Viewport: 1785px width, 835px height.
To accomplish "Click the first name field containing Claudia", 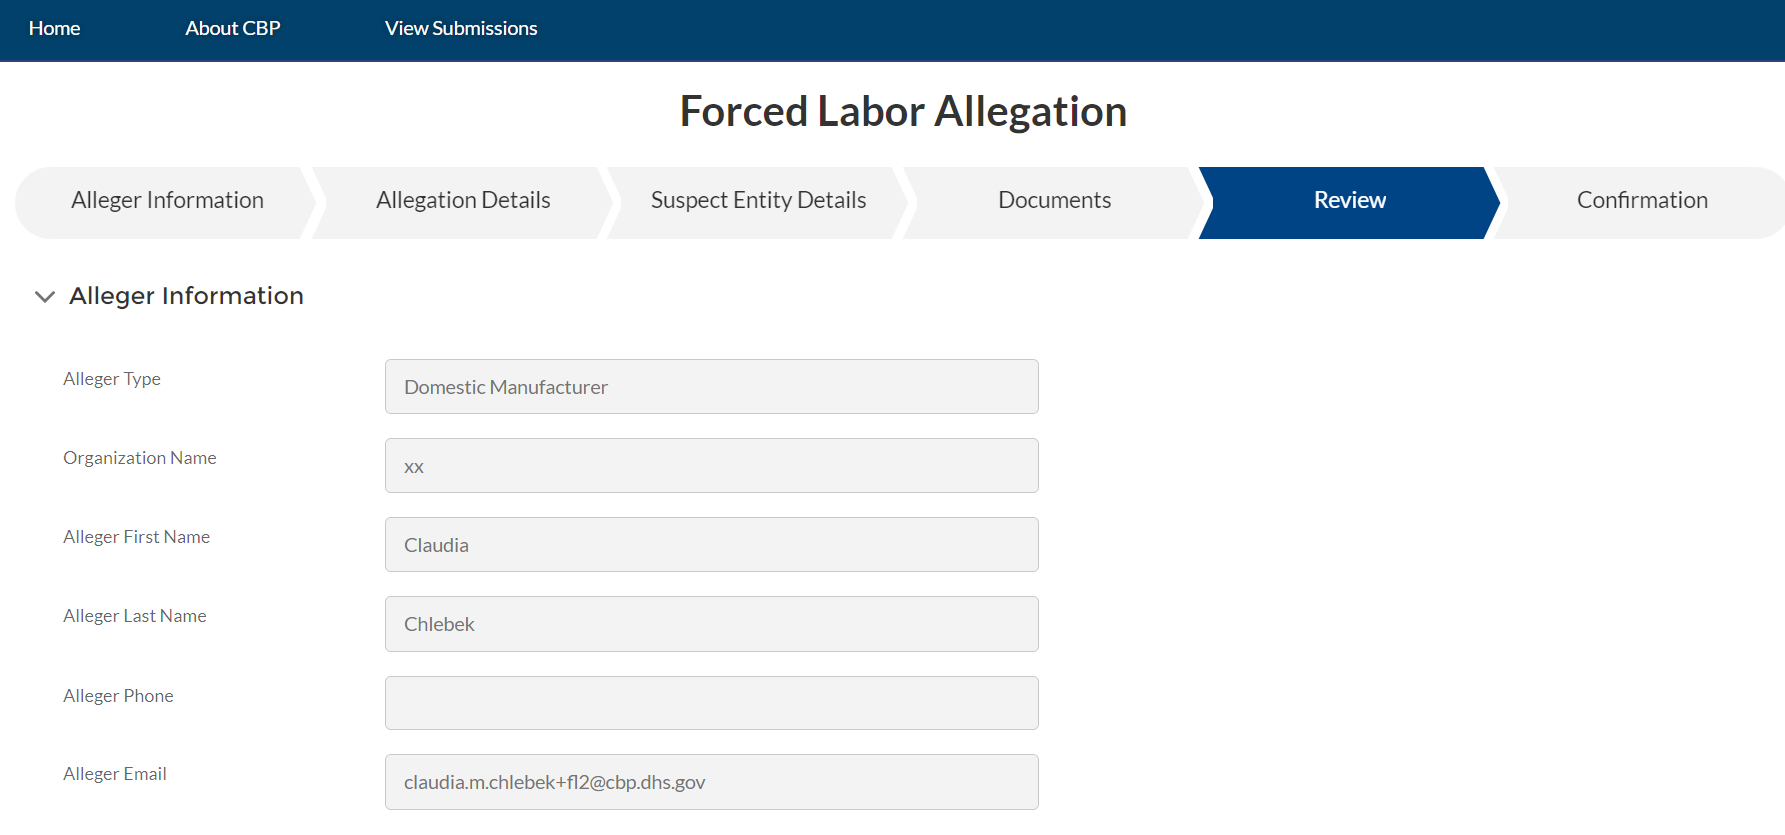I will click(x=711, y=545).
